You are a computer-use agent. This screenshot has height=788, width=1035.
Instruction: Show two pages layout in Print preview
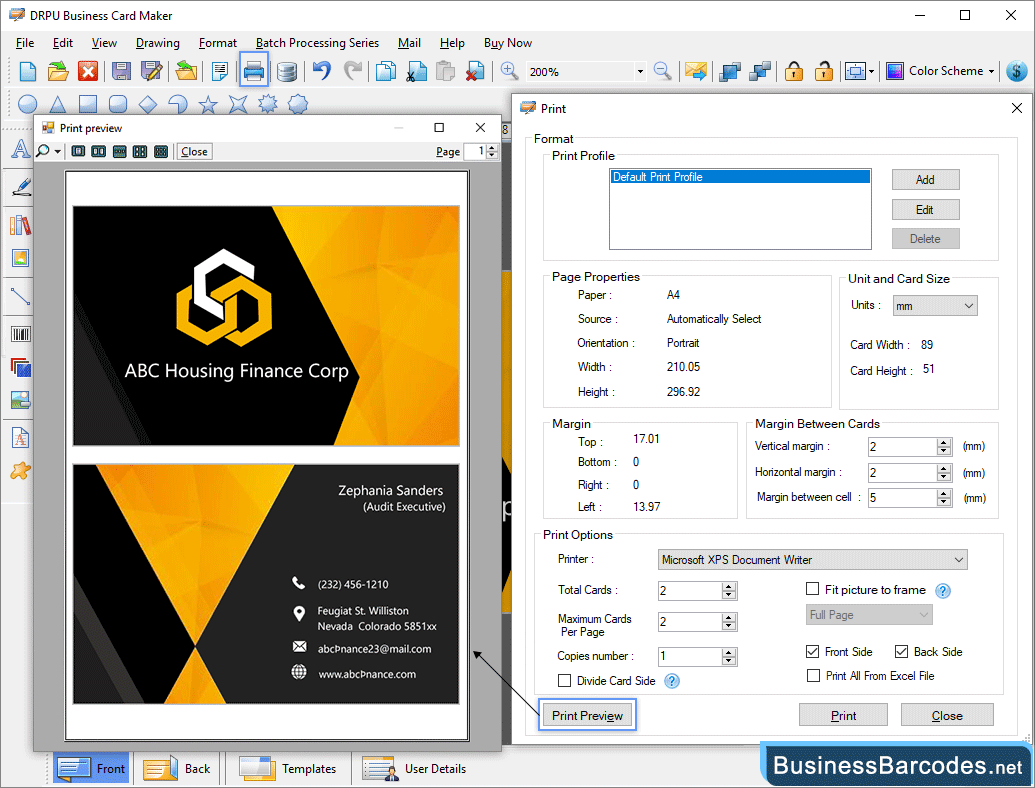pyautogui.click(x=98, y=152)
